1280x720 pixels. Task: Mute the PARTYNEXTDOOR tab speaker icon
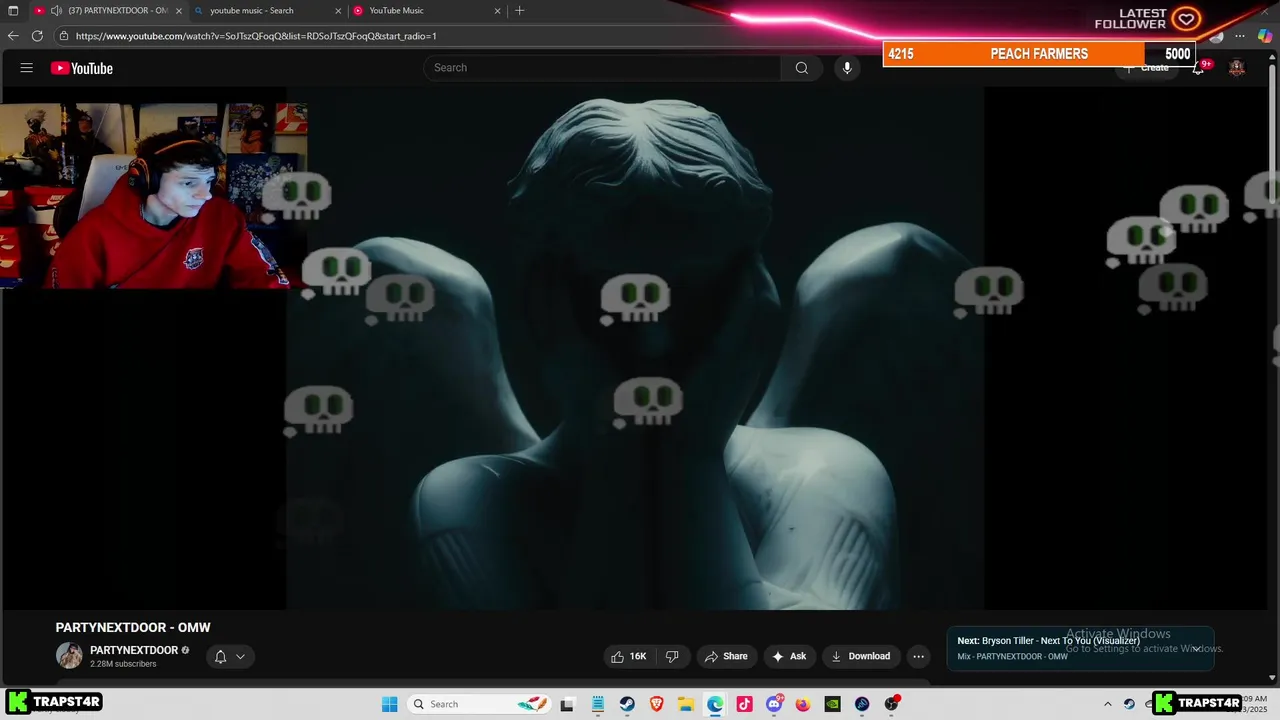click(x=56, y=11)
